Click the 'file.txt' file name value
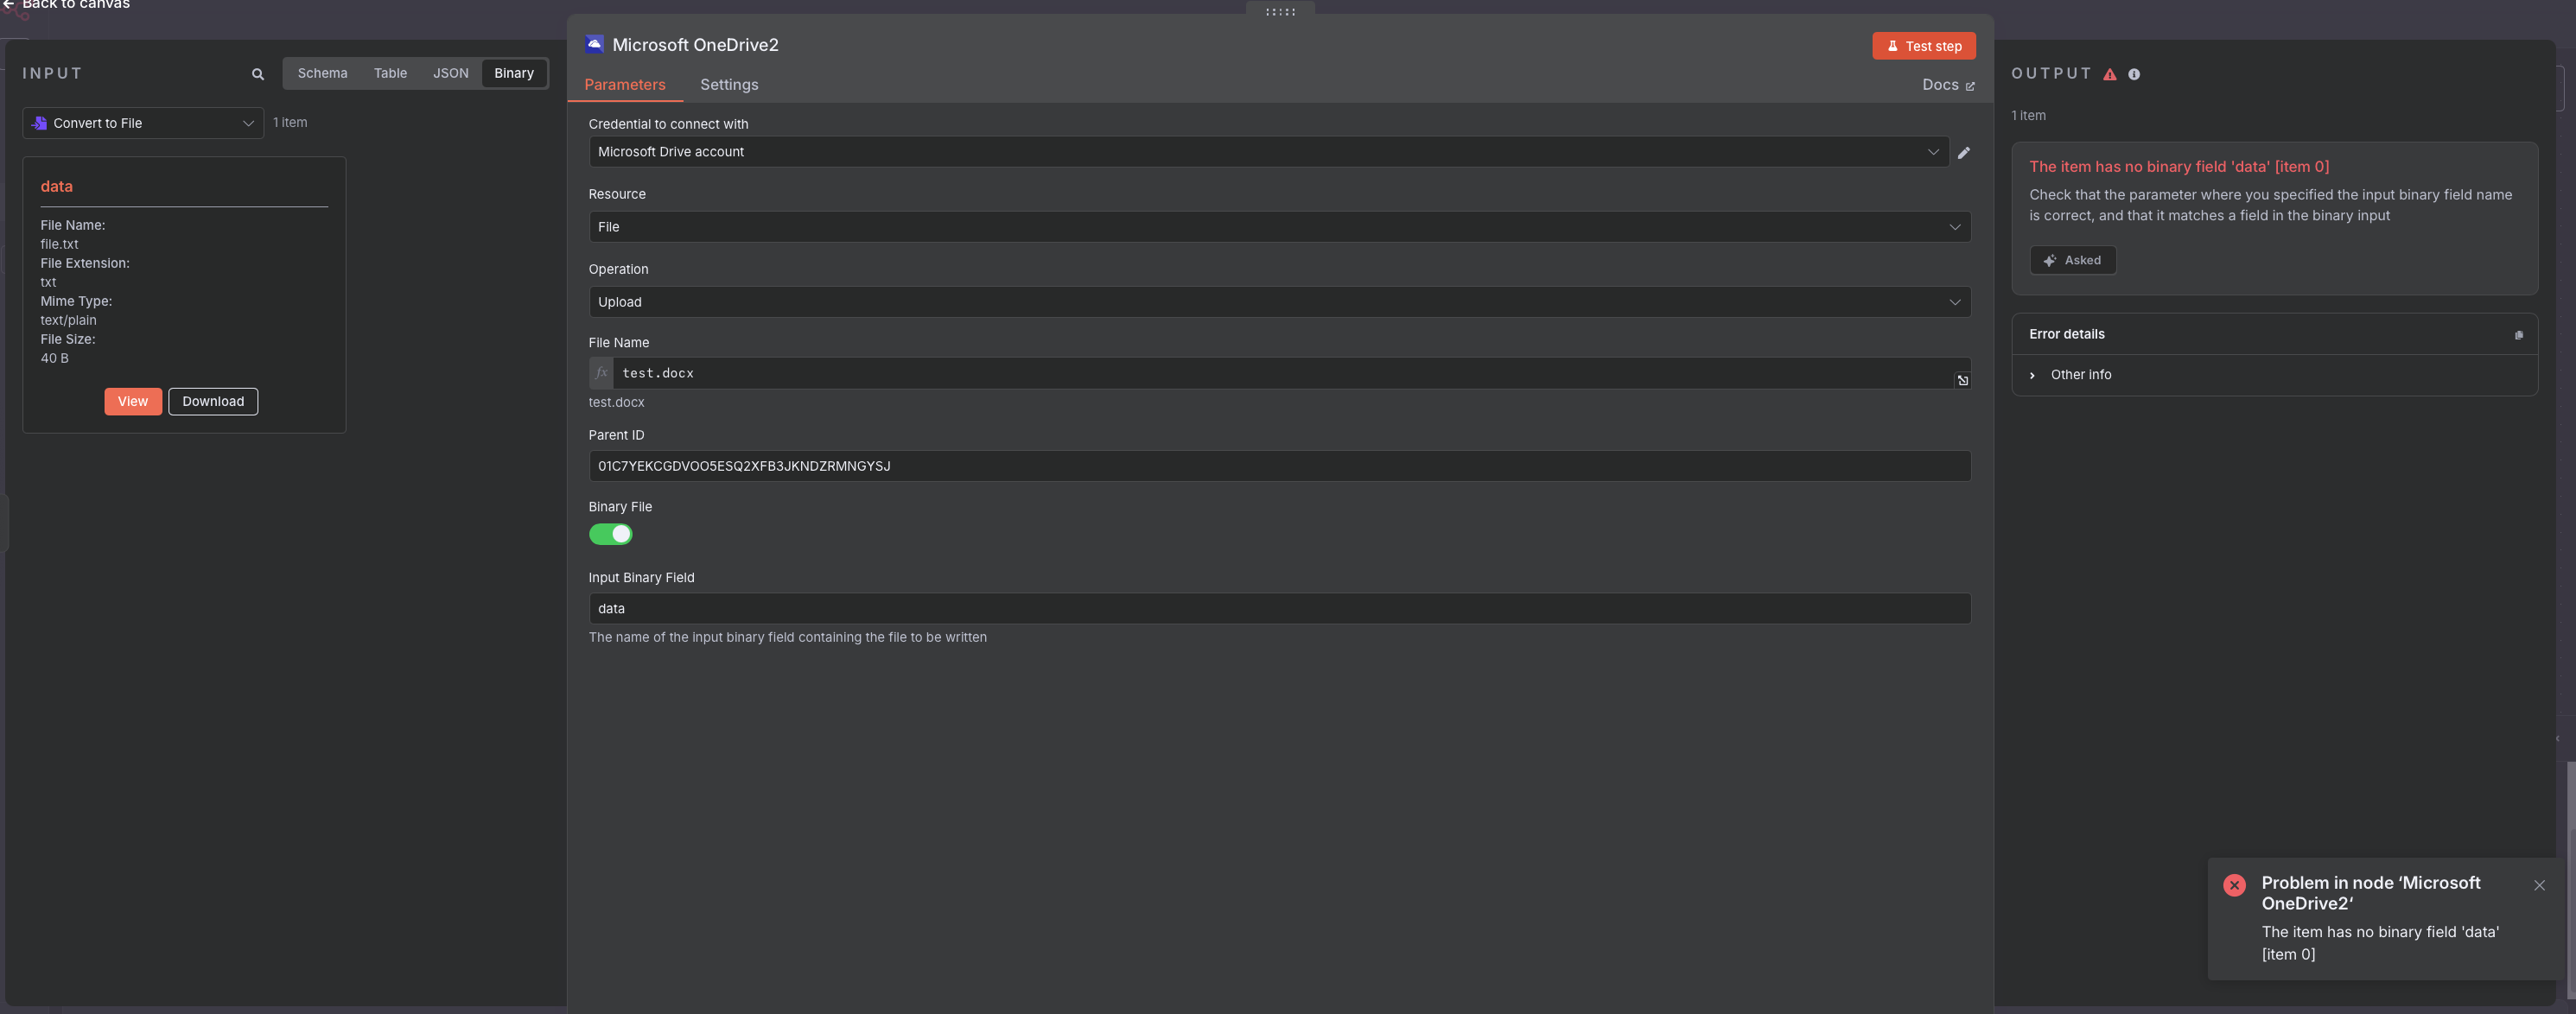2576x1014 pixels. click(59, 244)
